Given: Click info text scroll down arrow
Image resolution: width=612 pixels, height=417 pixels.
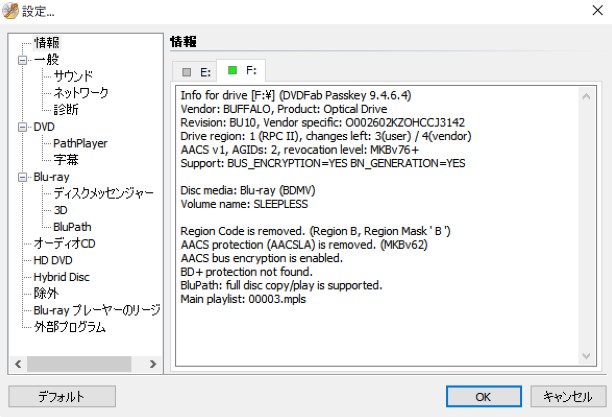Looking at the screenshot, I should pos(586,356).
